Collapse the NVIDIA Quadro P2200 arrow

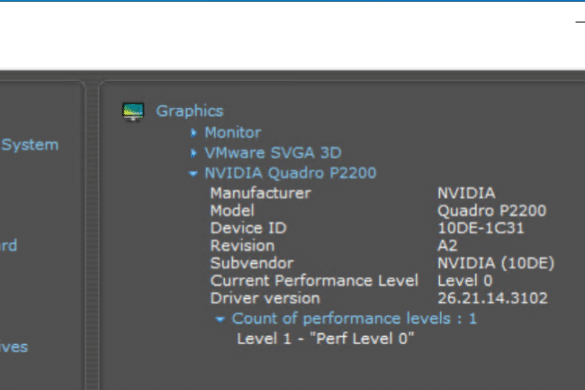click(193, 173)
